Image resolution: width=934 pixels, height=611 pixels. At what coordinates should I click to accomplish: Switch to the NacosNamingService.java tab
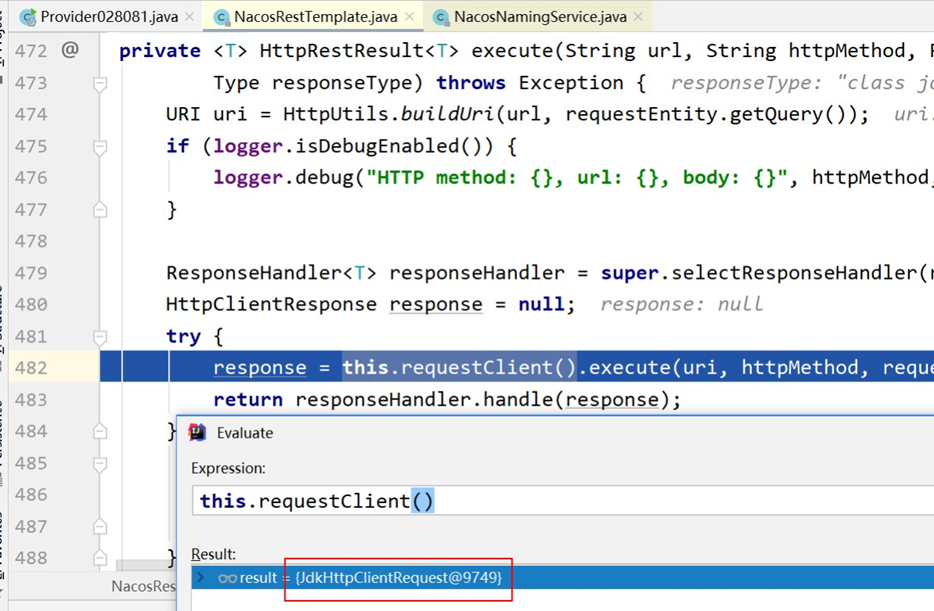pyautogui.click(x=540, y=17)
